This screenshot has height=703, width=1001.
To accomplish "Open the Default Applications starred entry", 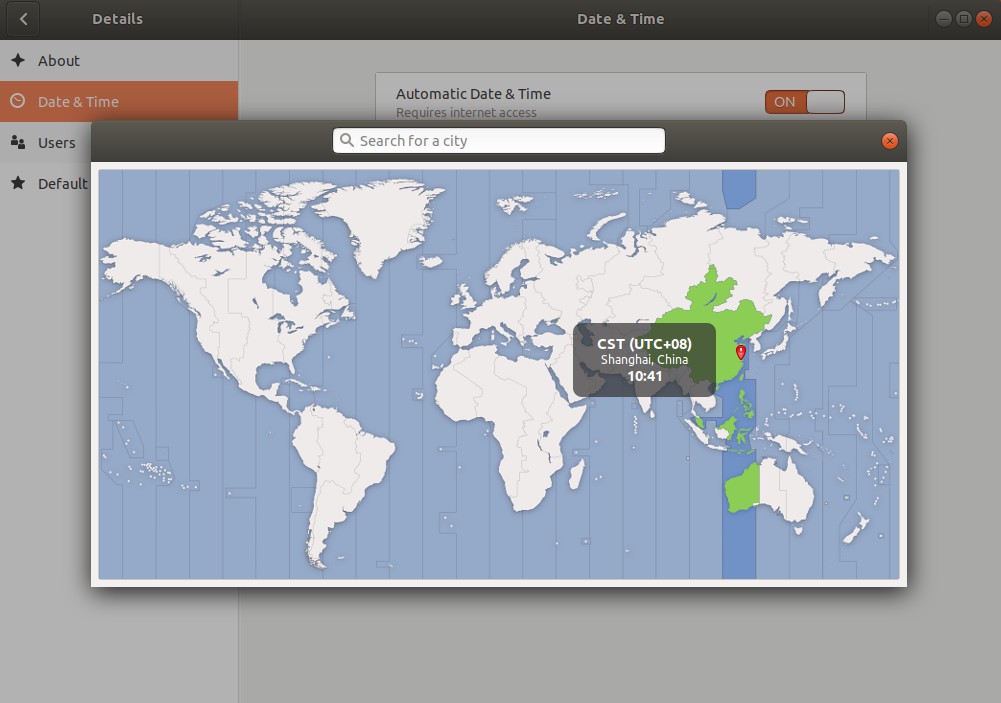I will pyautogui.click(x=62, y=184).
